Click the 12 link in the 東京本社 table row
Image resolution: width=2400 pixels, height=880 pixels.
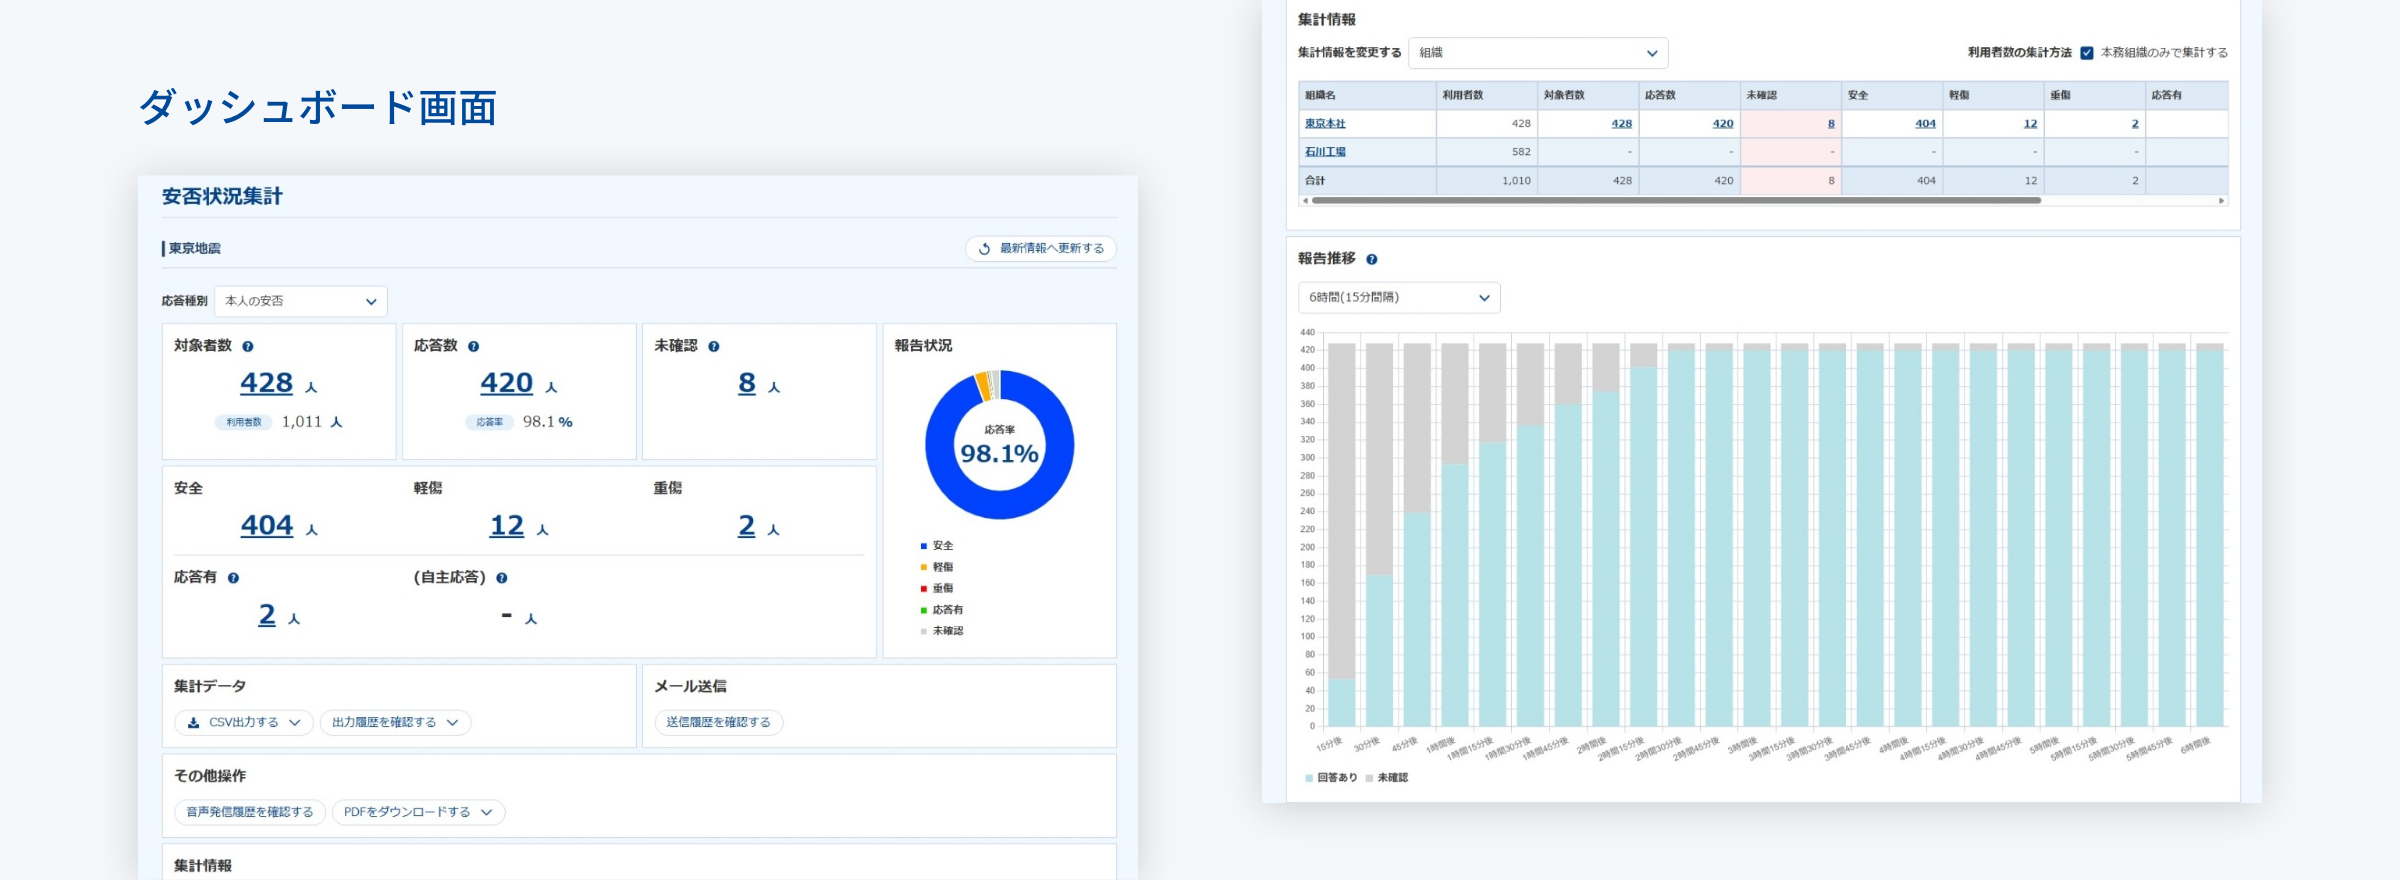tap(2030, 123)
